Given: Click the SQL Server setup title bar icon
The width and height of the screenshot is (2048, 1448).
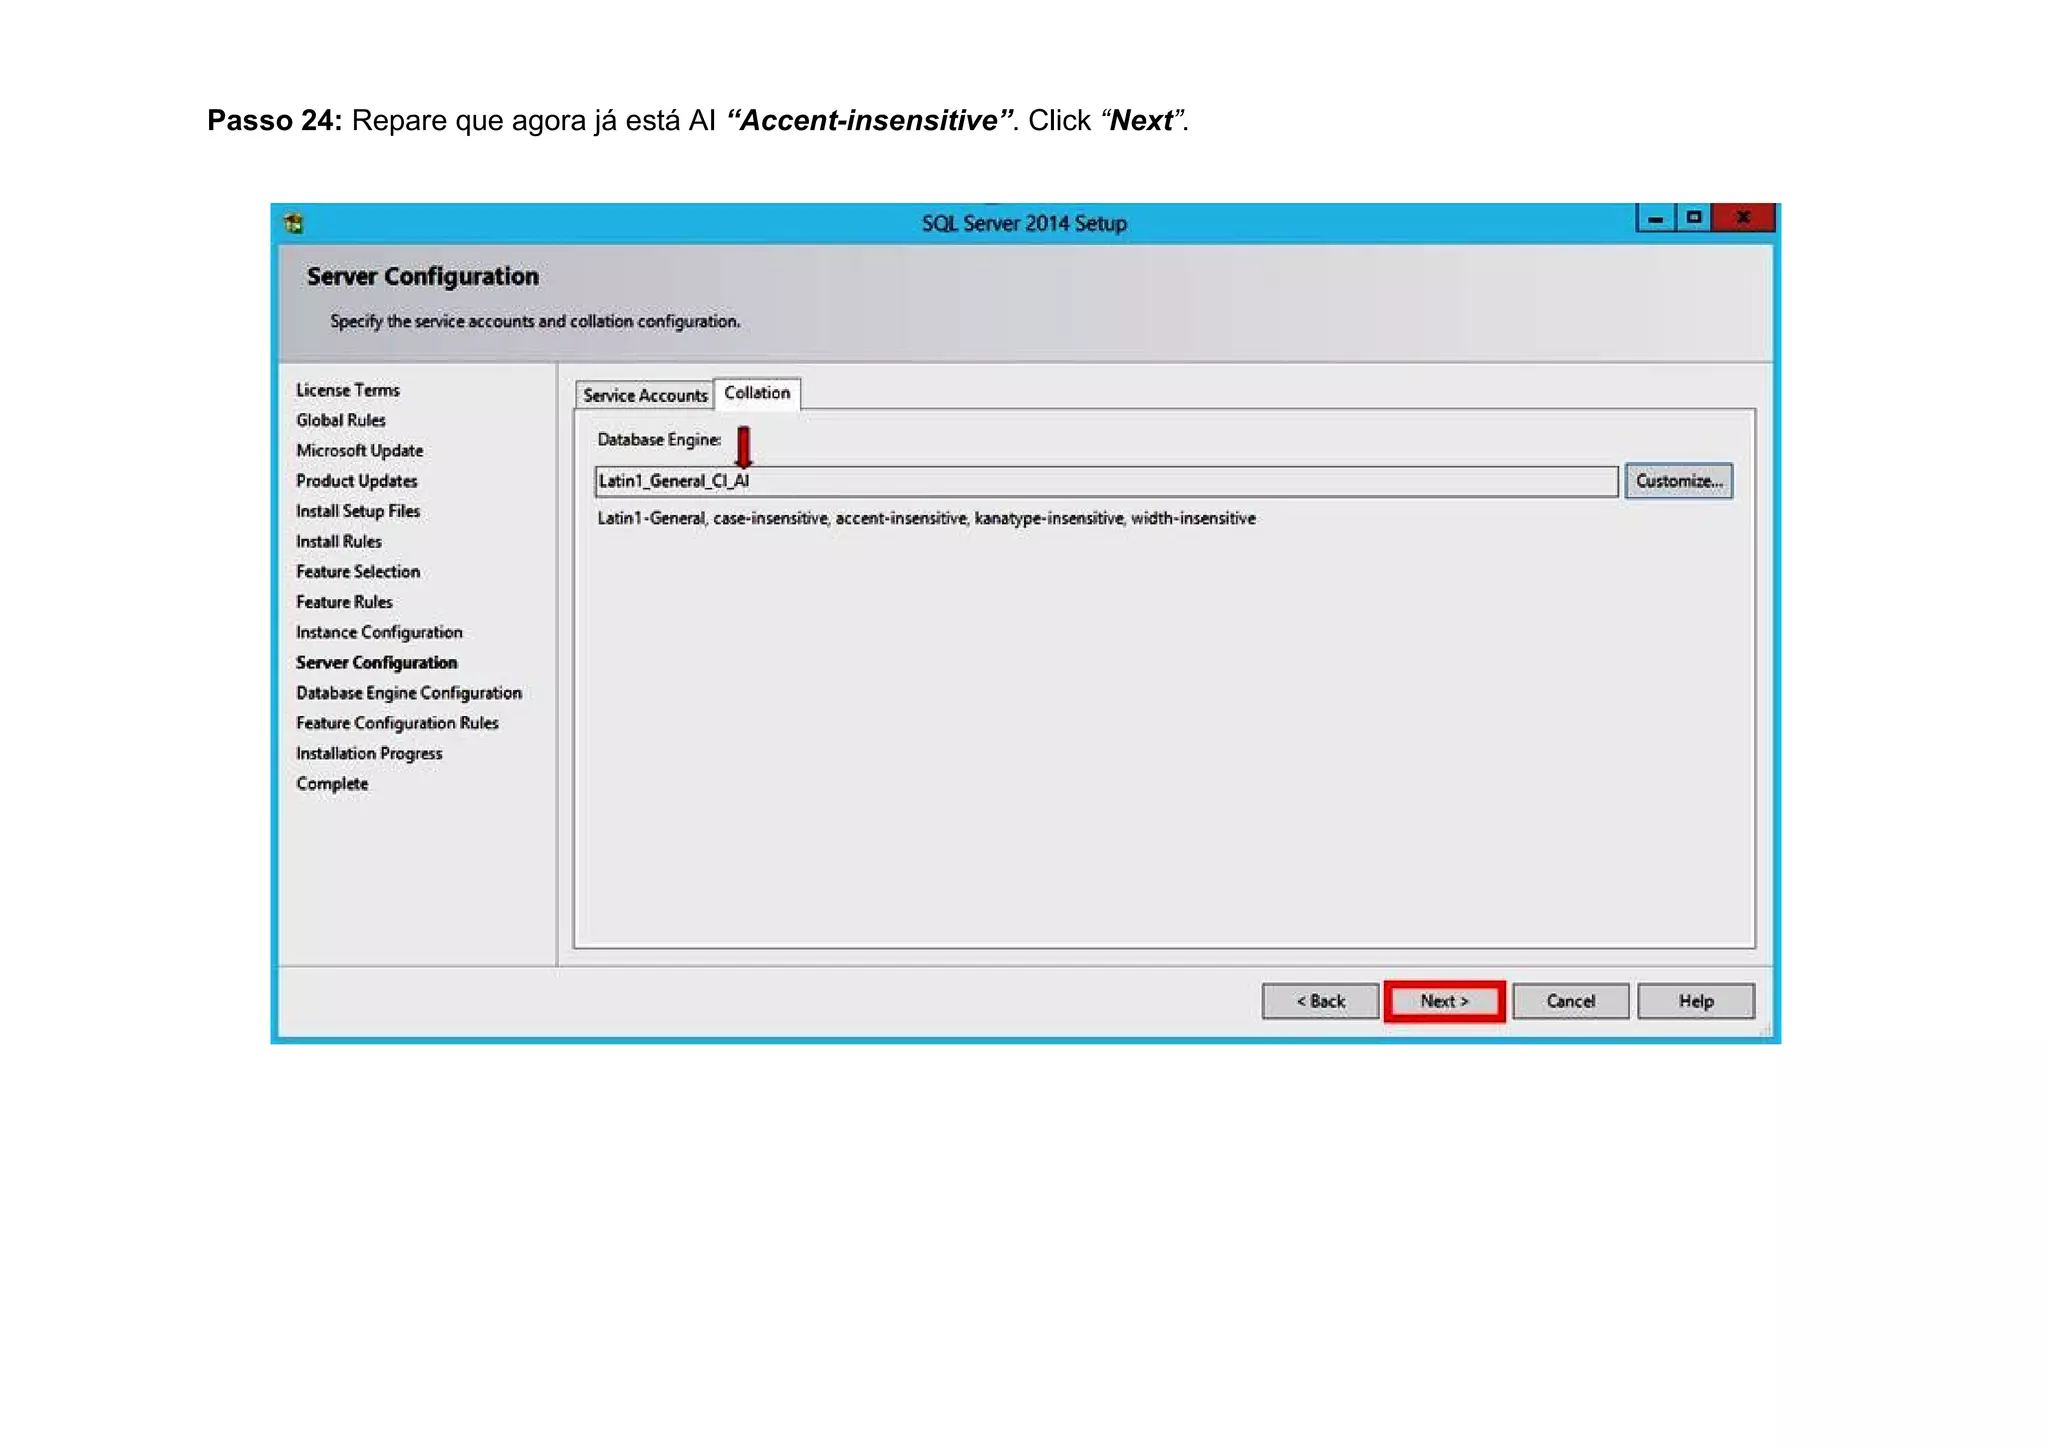Looking at the screenshot, I should 293,222.
